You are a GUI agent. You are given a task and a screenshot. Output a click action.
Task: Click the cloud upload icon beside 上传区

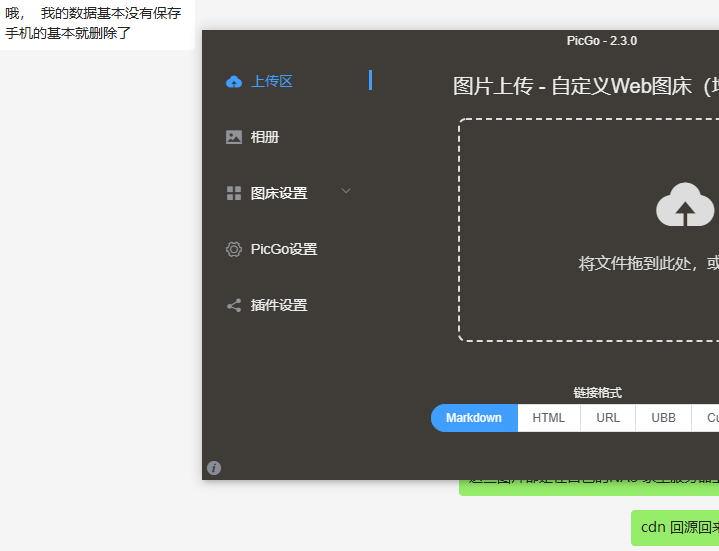pyautogui.click(x=234, y=82)
